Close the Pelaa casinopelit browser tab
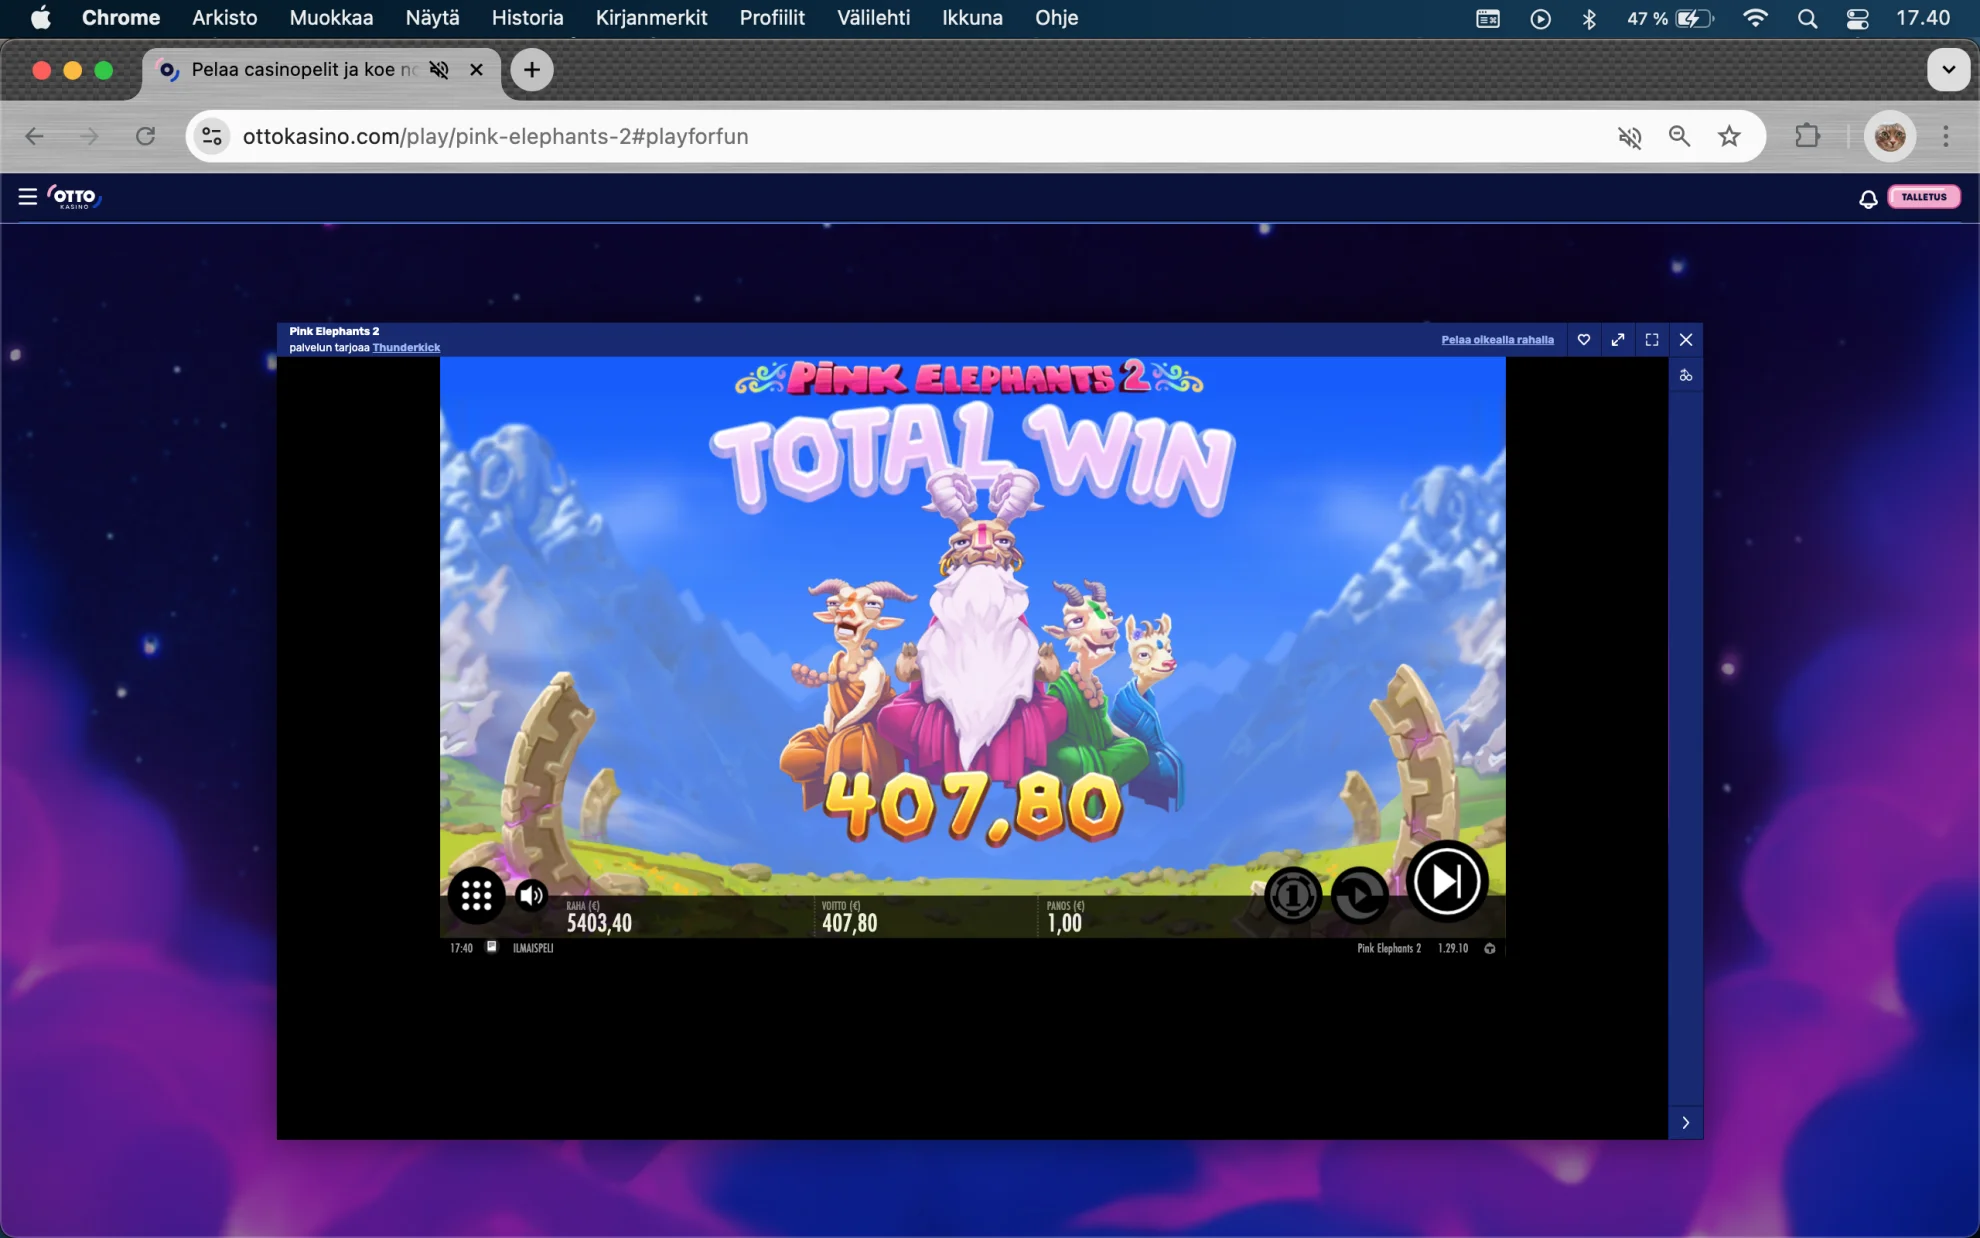Screen dimensions: 1980x1238 coord(476,70)
